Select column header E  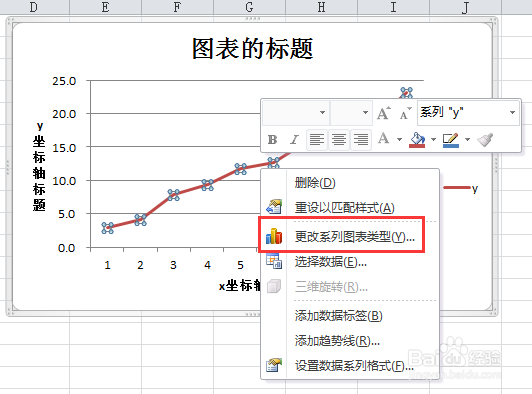coord(106,7)
